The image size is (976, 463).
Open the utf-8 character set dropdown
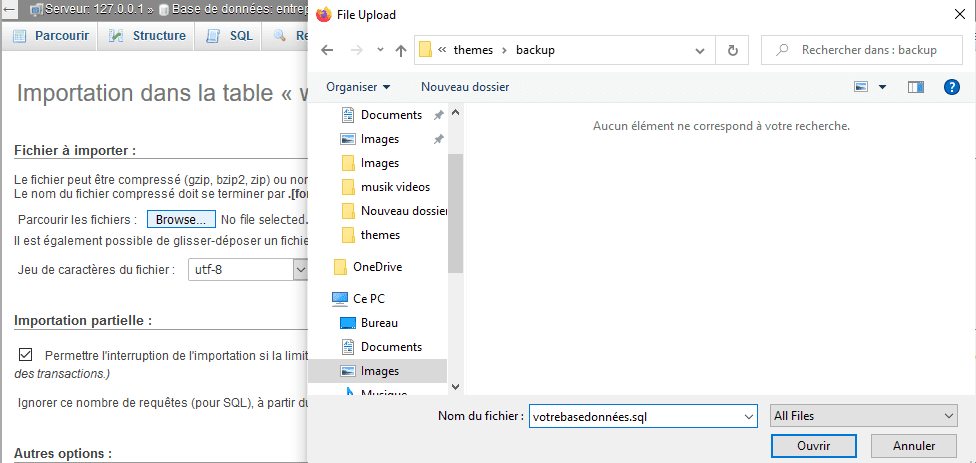coord(248,270)
